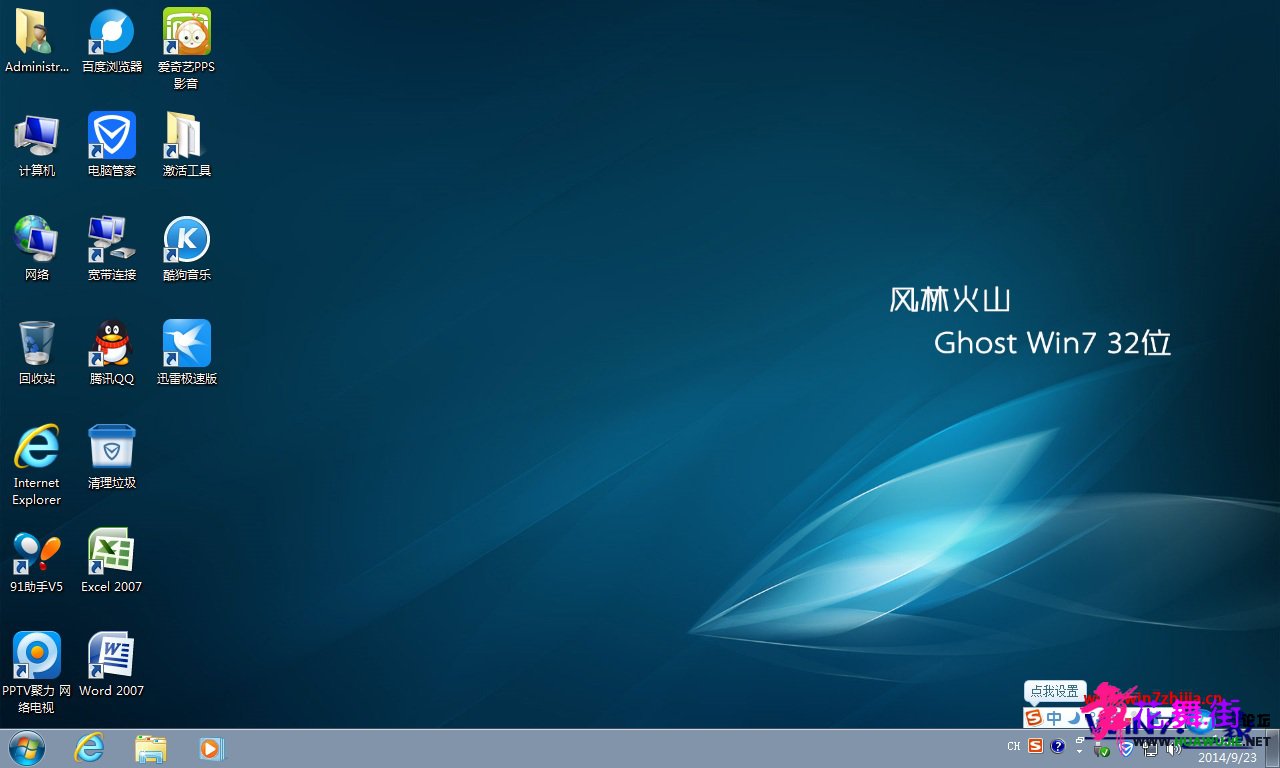Open Word 2007 desktop shortcut
1280x768 pixels.
[x=112, y=665]
